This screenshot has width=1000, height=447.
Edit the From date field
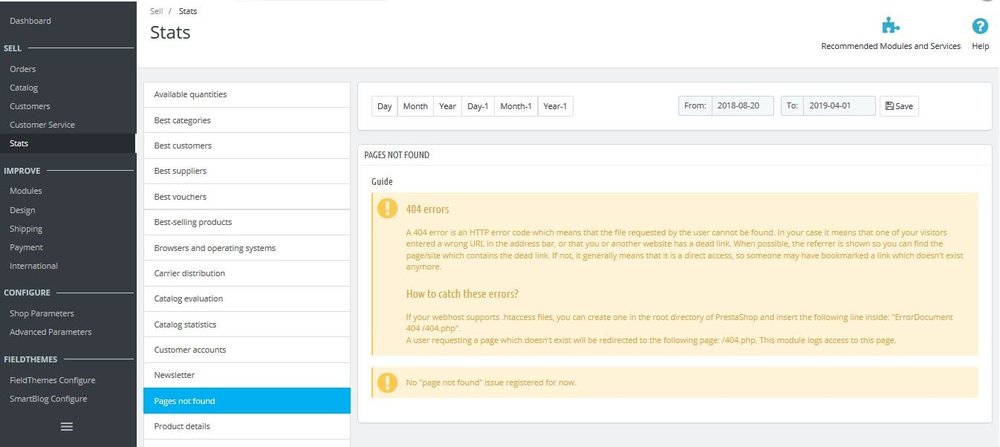coord(742,106)
